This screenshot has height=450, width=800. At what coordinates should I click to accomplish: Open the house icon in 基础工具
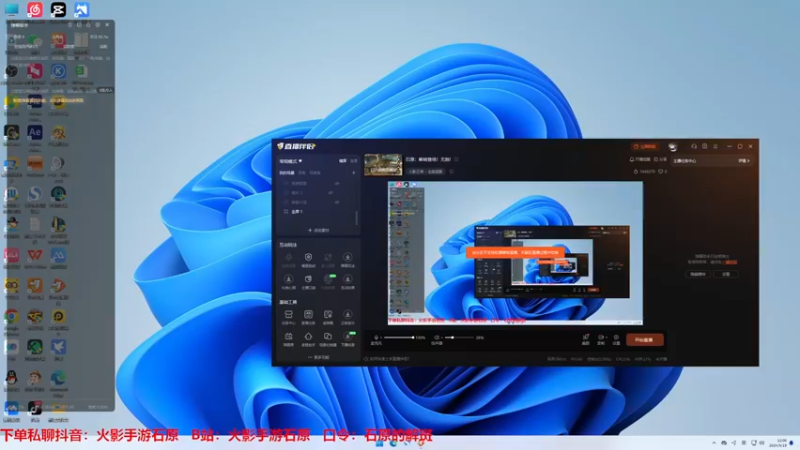(308, 339)
